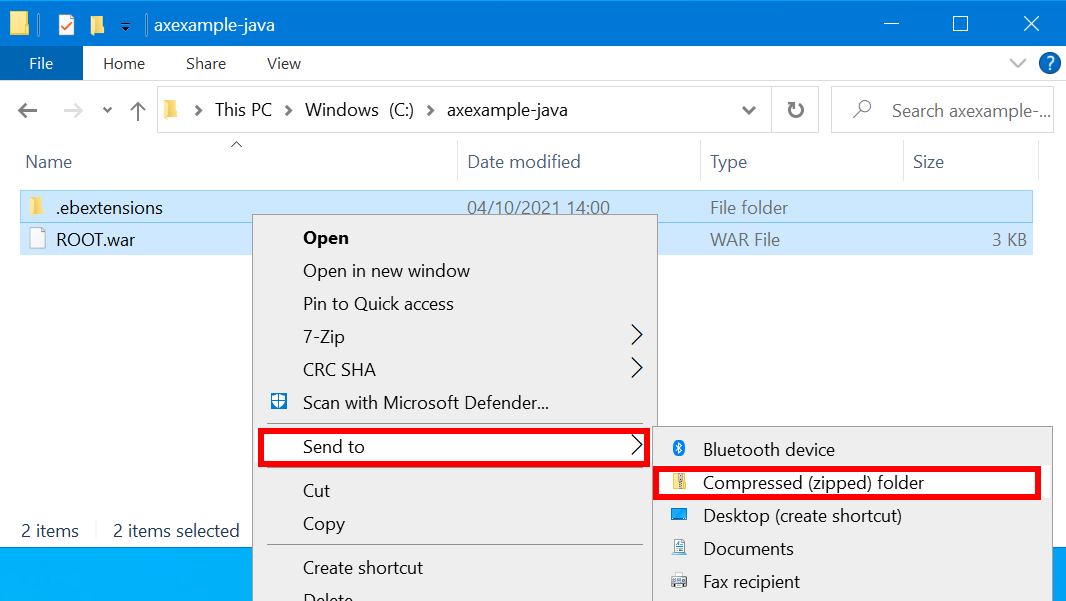Open the address bar history dropdown
Viewport: 1066px width, 601px height.
click(749, 110)
